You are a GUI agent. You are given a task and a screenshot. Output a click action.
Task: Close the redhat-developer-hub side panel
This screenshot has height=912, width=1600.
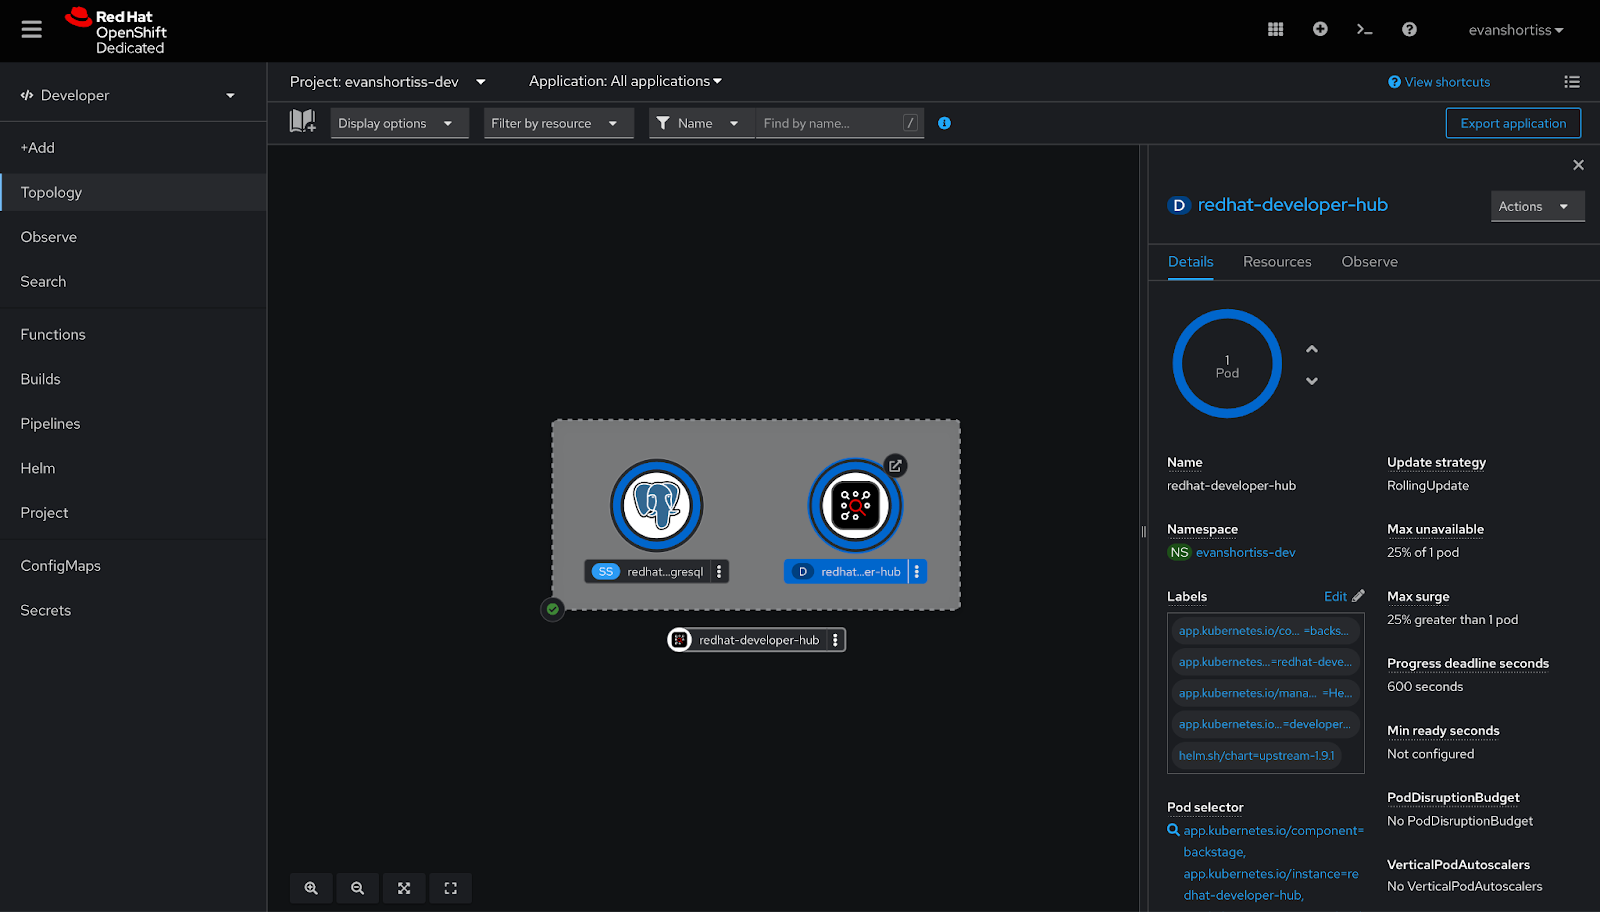(1578, 165)
